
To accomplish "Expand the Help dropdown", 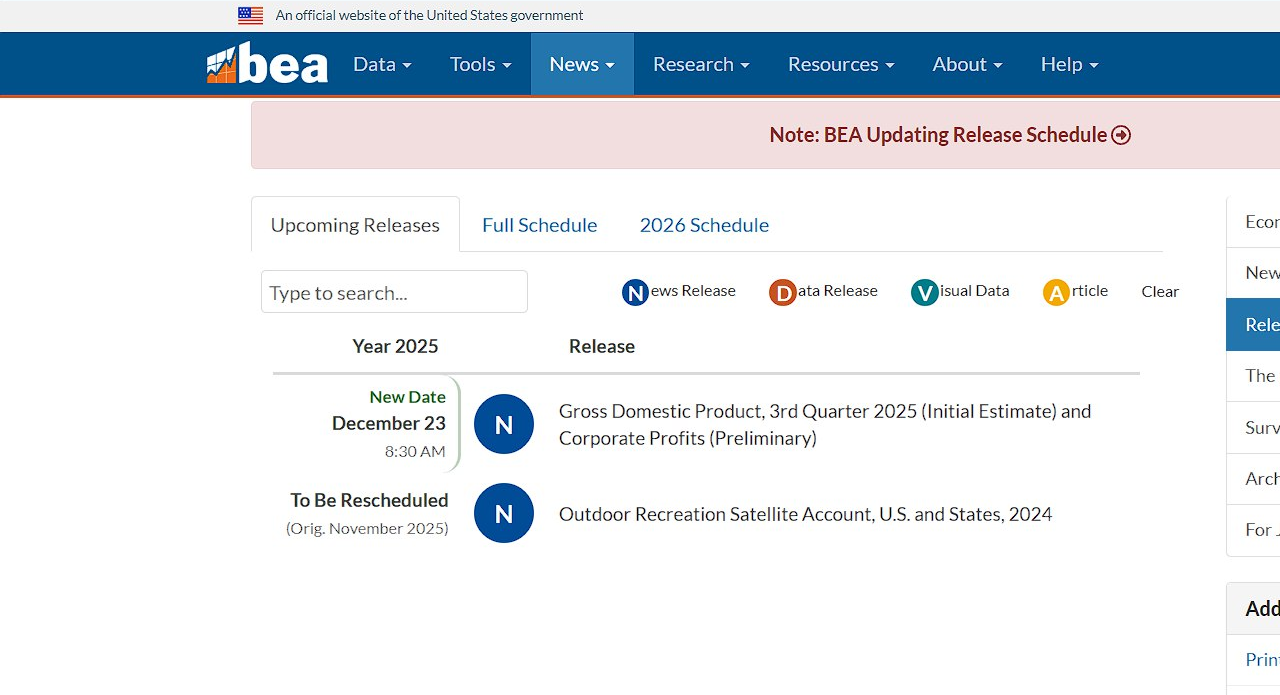I will click(1068, 63).
